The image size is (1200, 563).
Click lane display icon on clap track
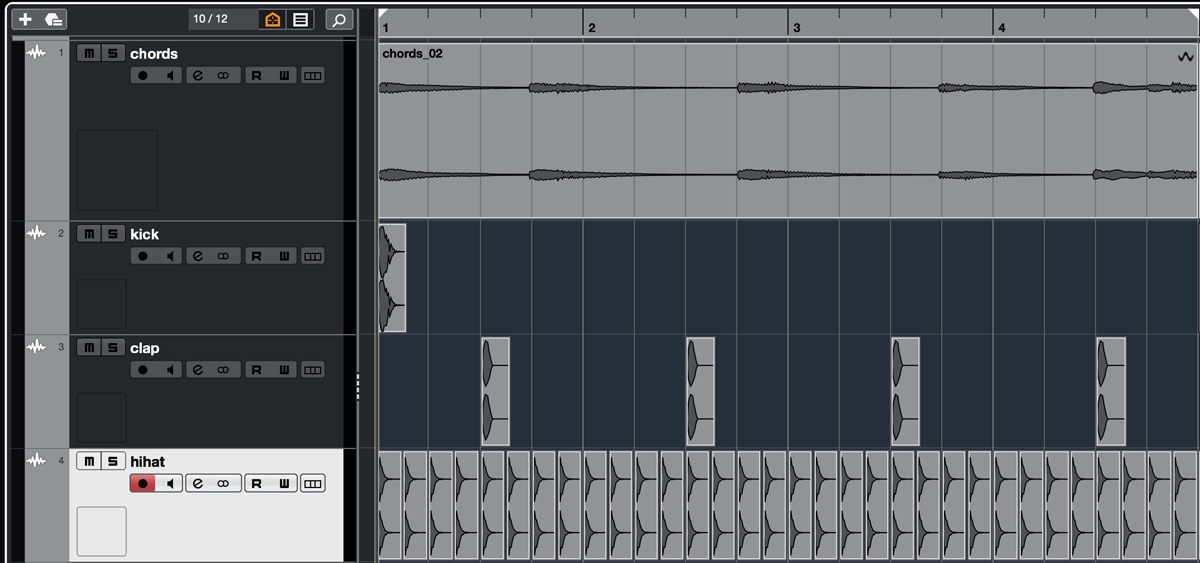click(313, 369)
